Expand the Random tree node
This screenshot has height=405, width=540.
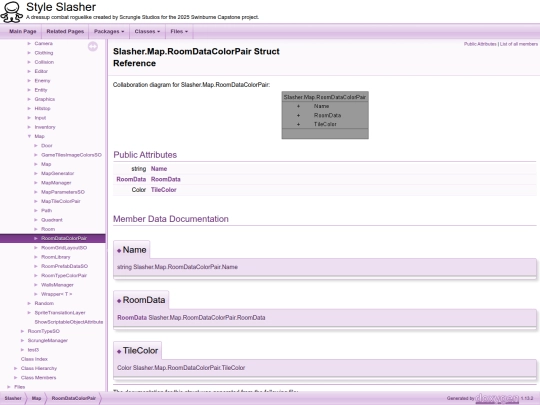(29, 303)
